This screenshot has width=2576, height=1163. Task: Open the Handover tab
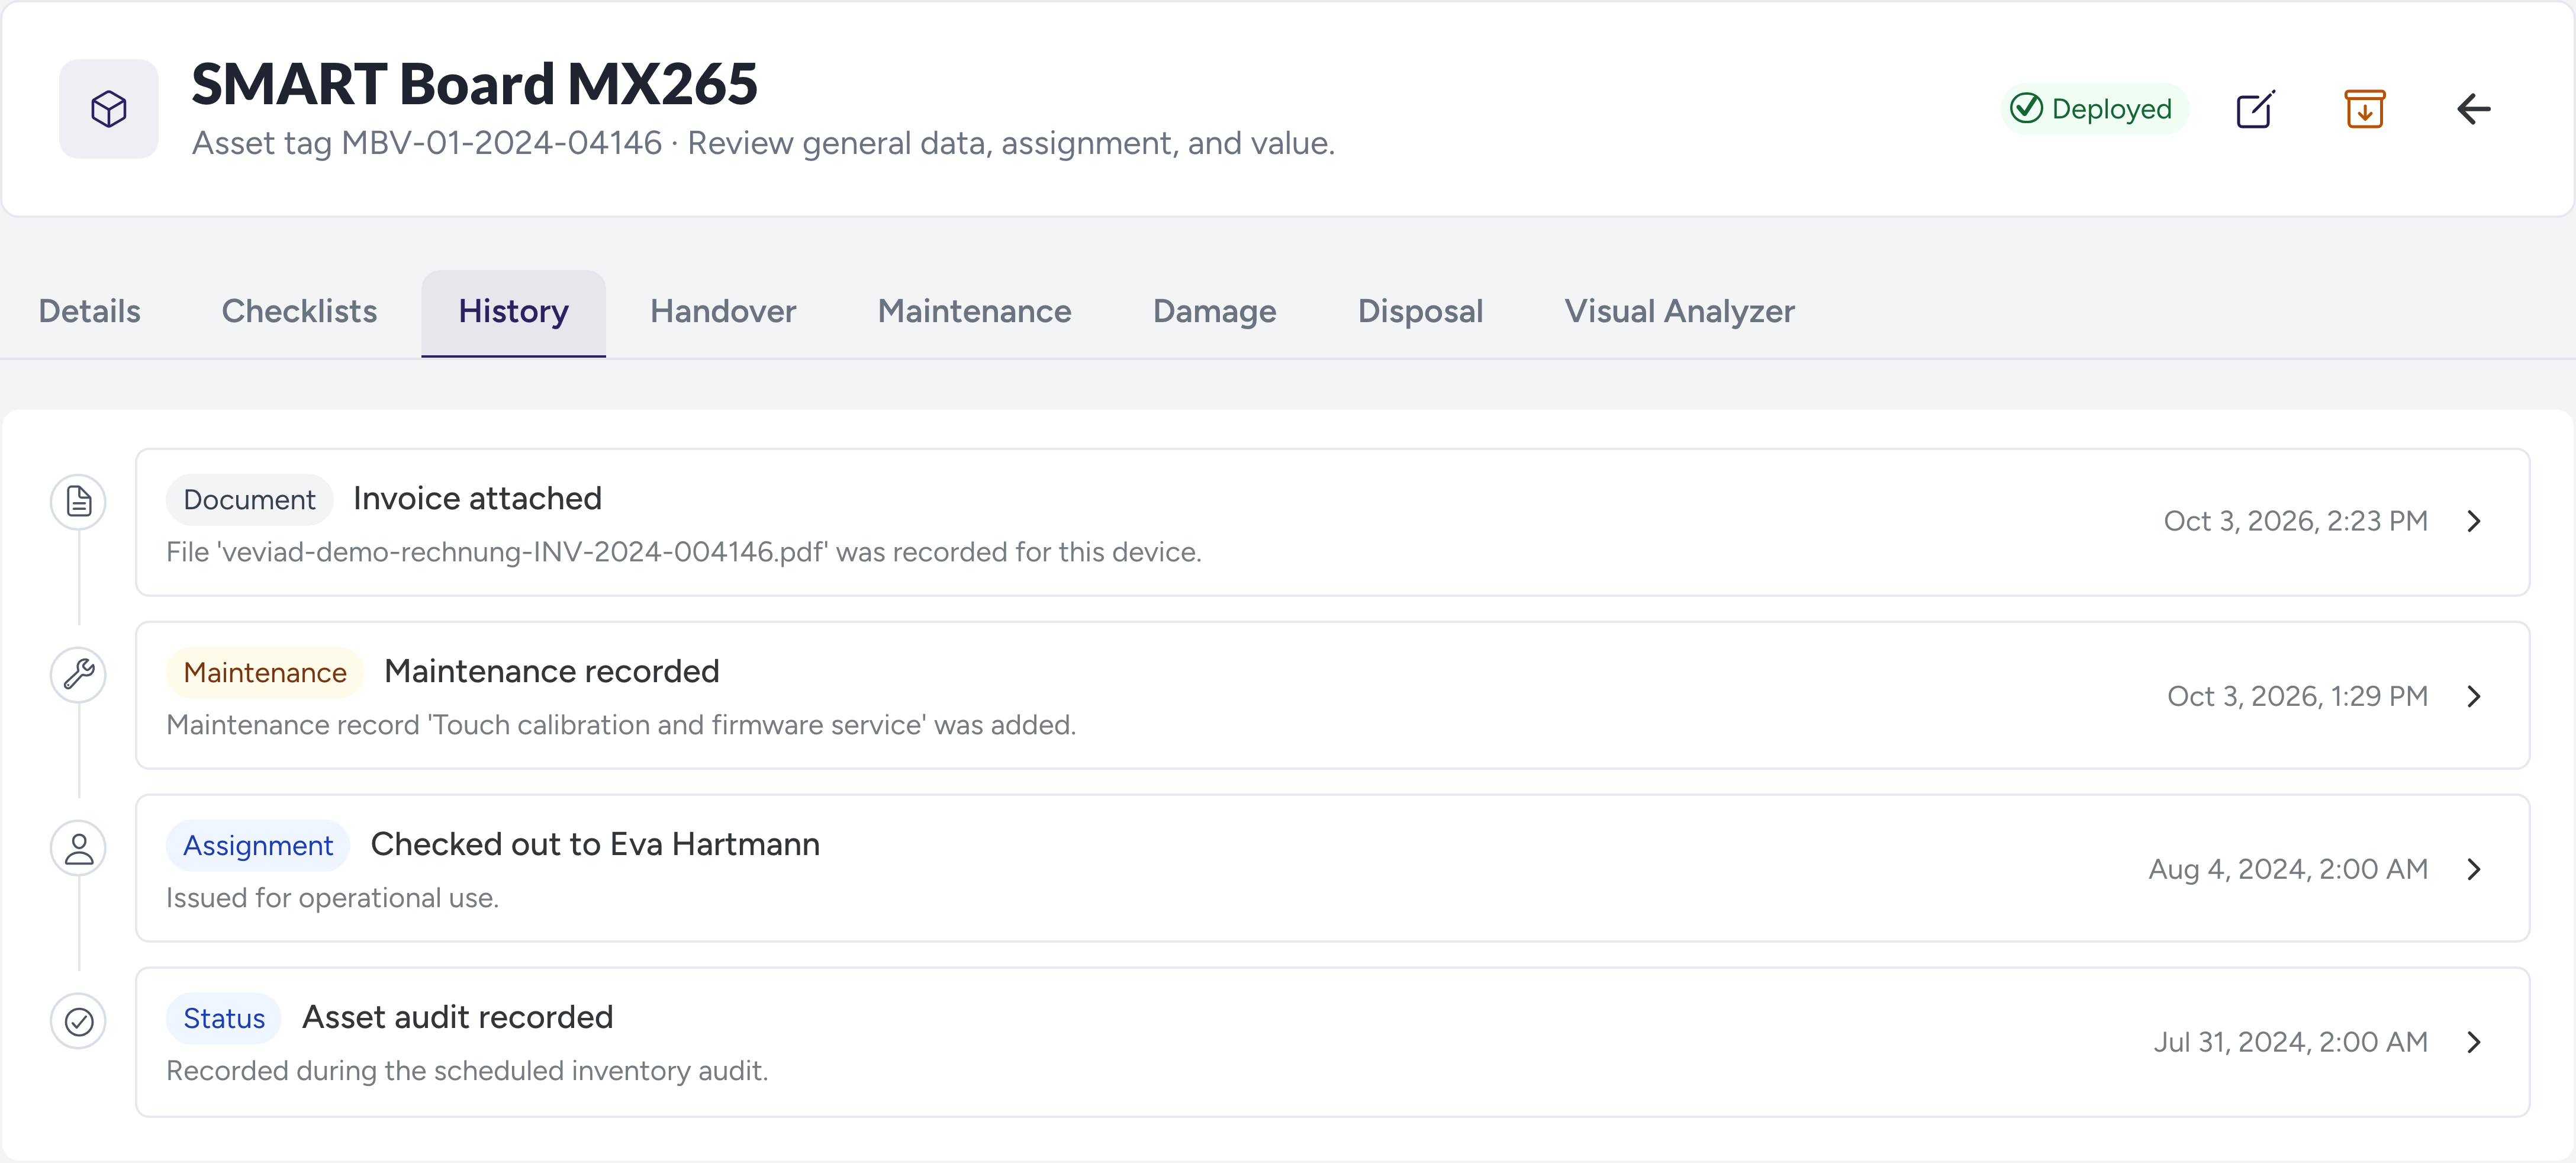(723, 312)
